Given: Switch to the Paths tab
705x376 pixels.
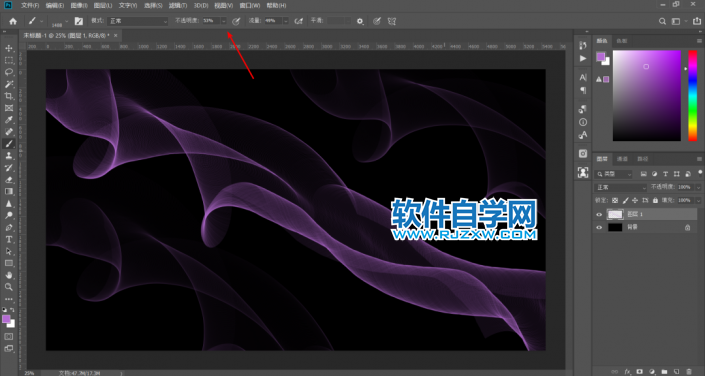Looking at the screenshot, I should click(643, 159).
